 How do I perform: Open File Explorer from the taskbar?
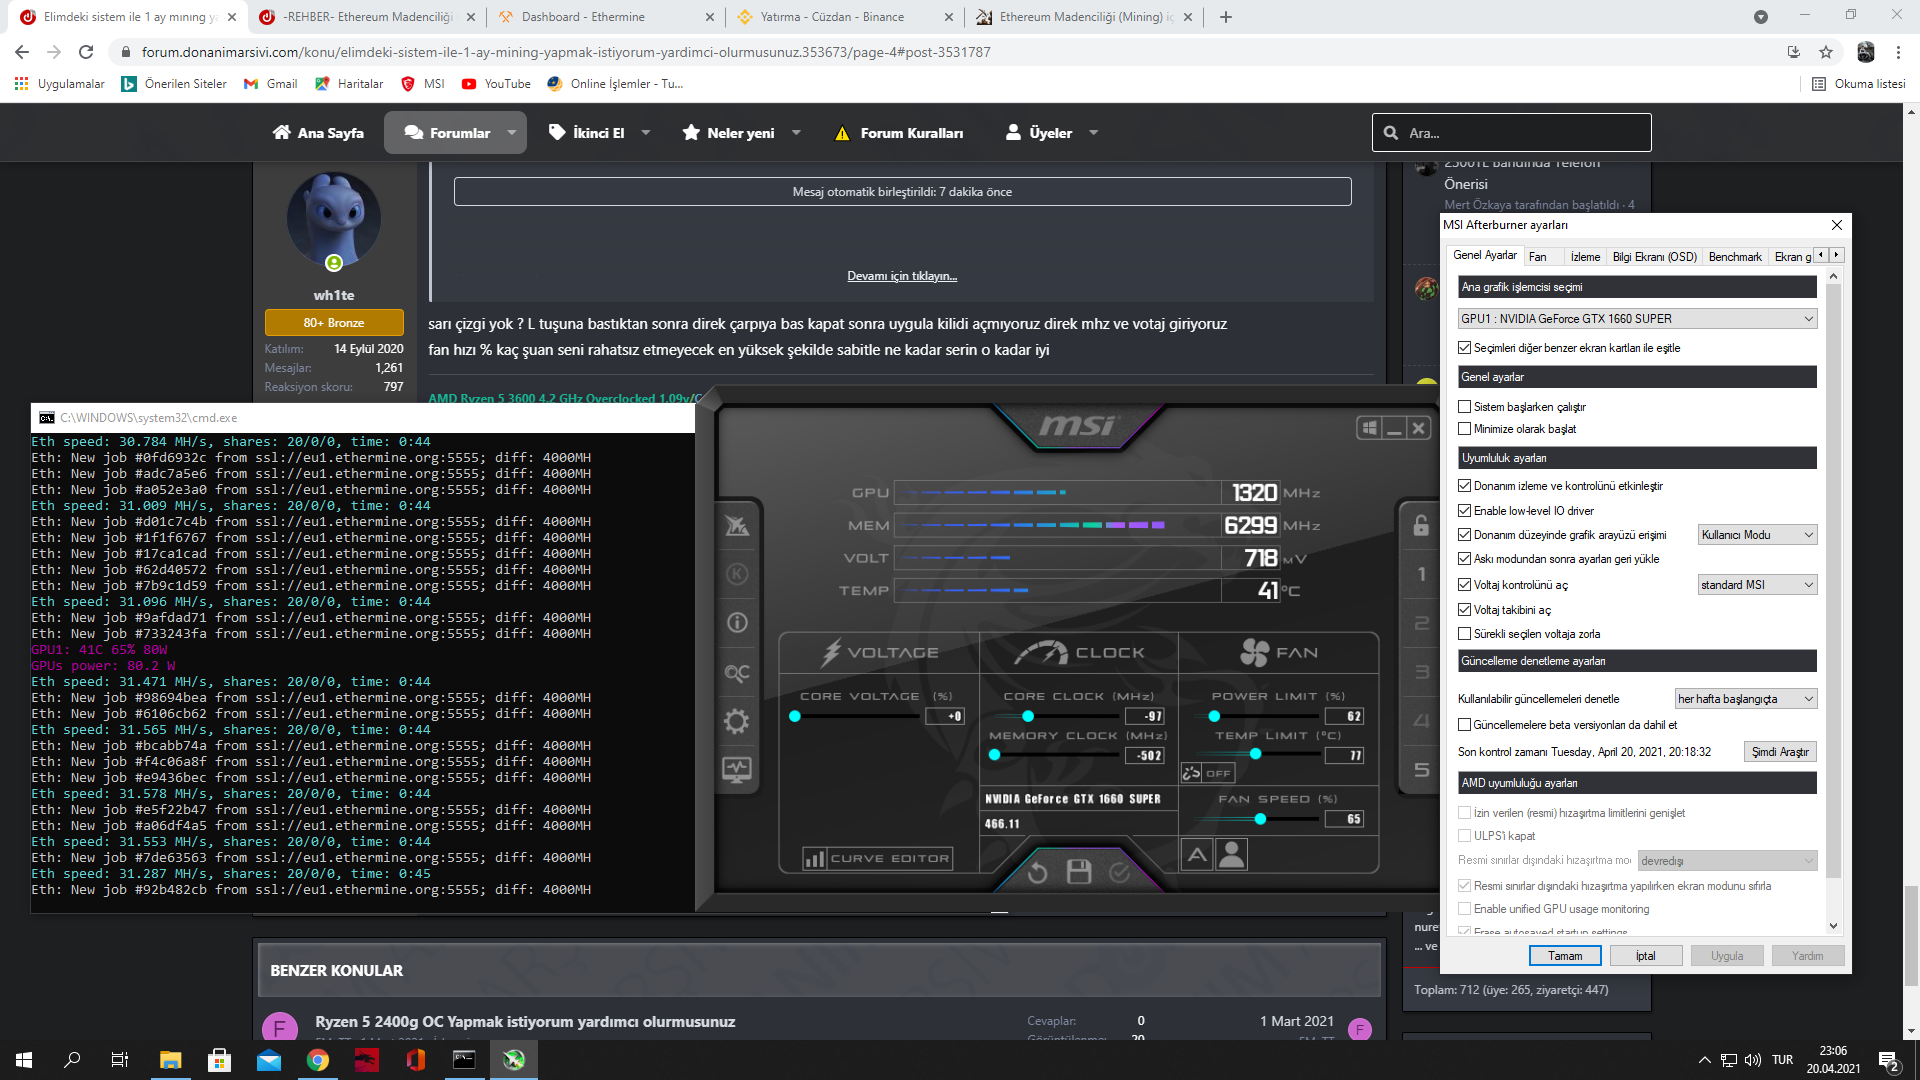coord(170,1060)
